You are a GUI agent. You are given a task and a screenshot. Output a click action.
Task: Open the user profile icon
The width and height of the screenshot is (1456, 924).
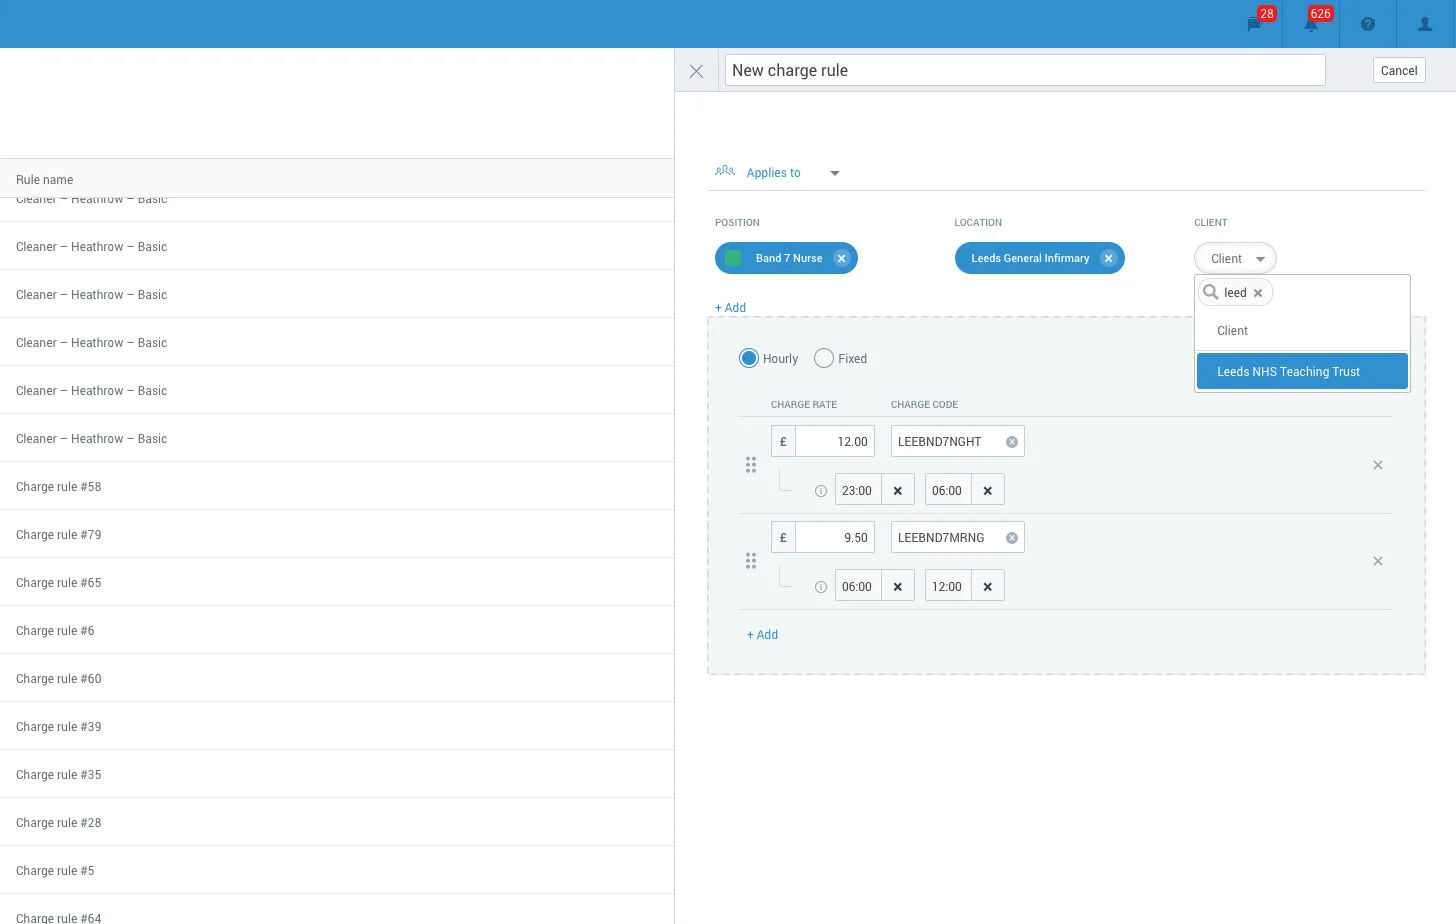(1424, 23)
